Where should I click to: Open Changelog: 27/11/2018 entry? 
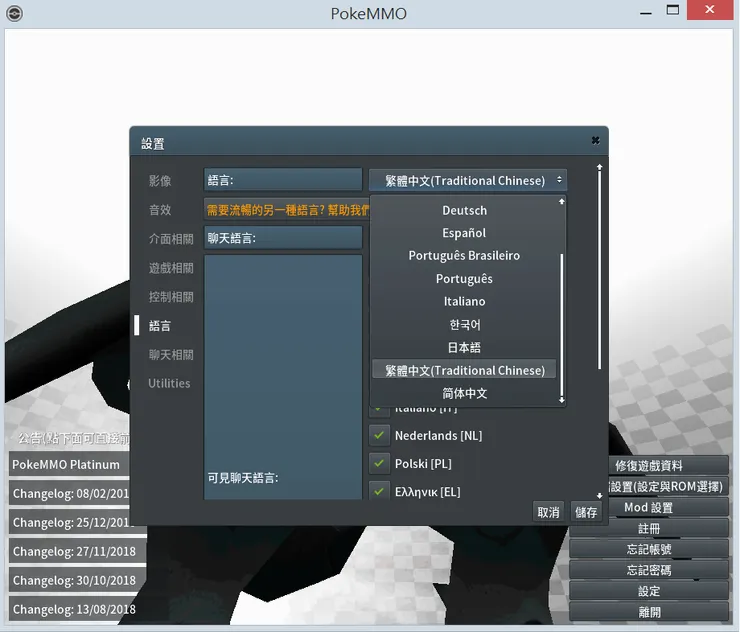coord(77,551)
